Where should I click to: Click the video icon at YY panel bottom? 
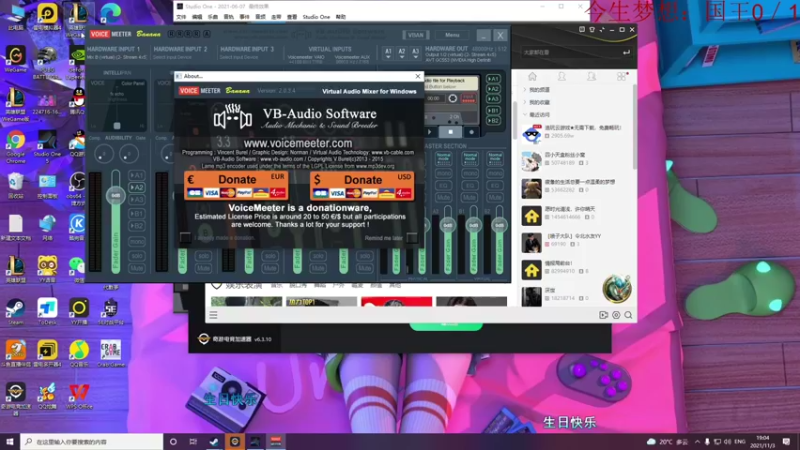(x=604, y=315)
